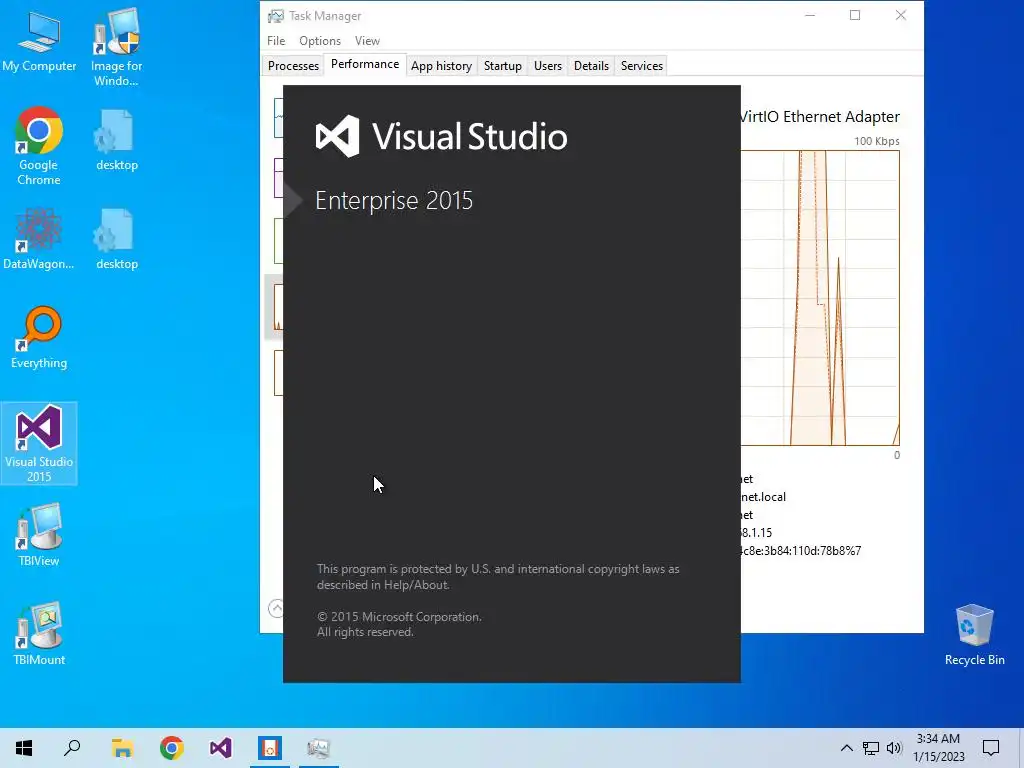Switch to the Services tab
1024x768 pixels.
642,65
